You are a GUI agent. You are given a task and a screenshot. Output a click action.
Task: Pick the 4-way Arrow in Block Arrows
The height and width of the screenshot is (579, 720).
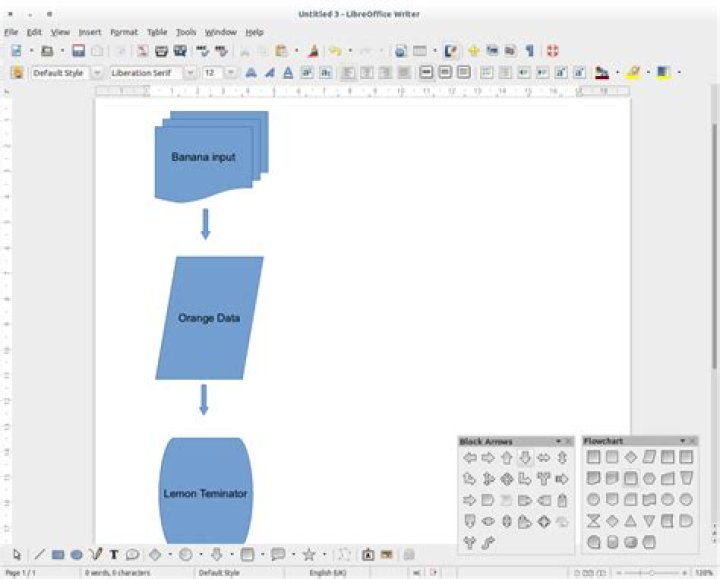[506, 479]
